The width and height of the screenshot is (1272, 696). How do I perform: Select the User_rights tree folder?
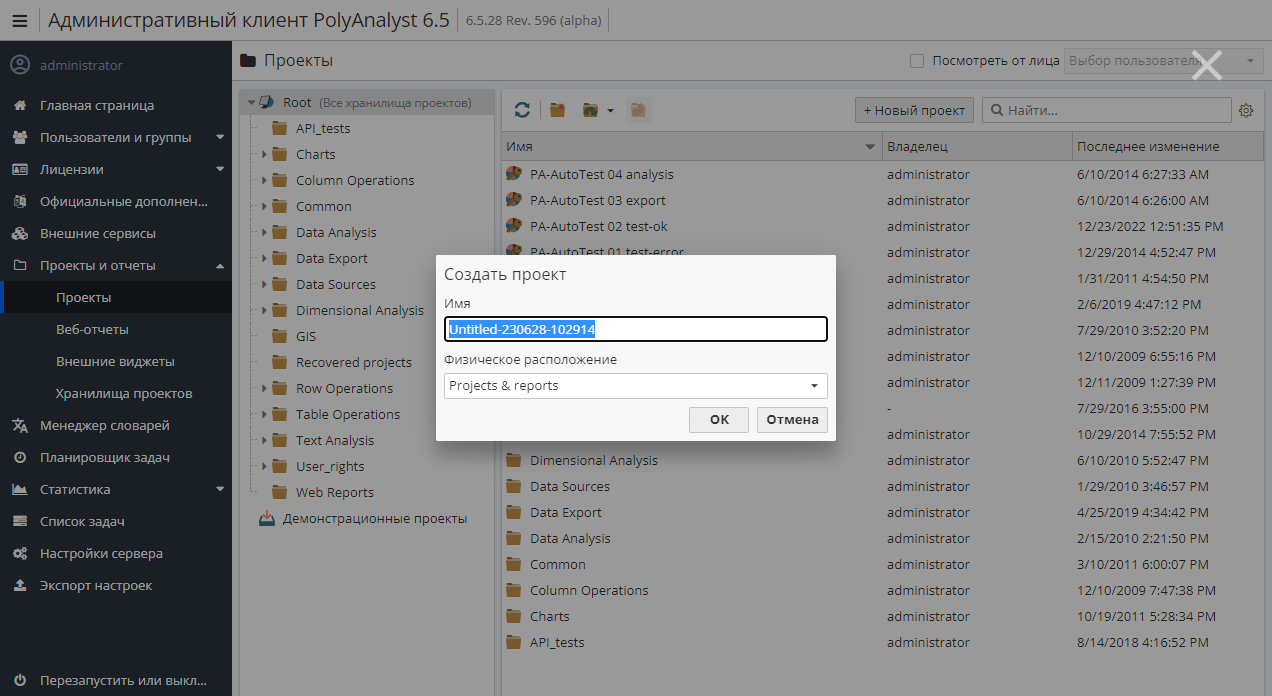pyautogui.click(x=330, y=466)
